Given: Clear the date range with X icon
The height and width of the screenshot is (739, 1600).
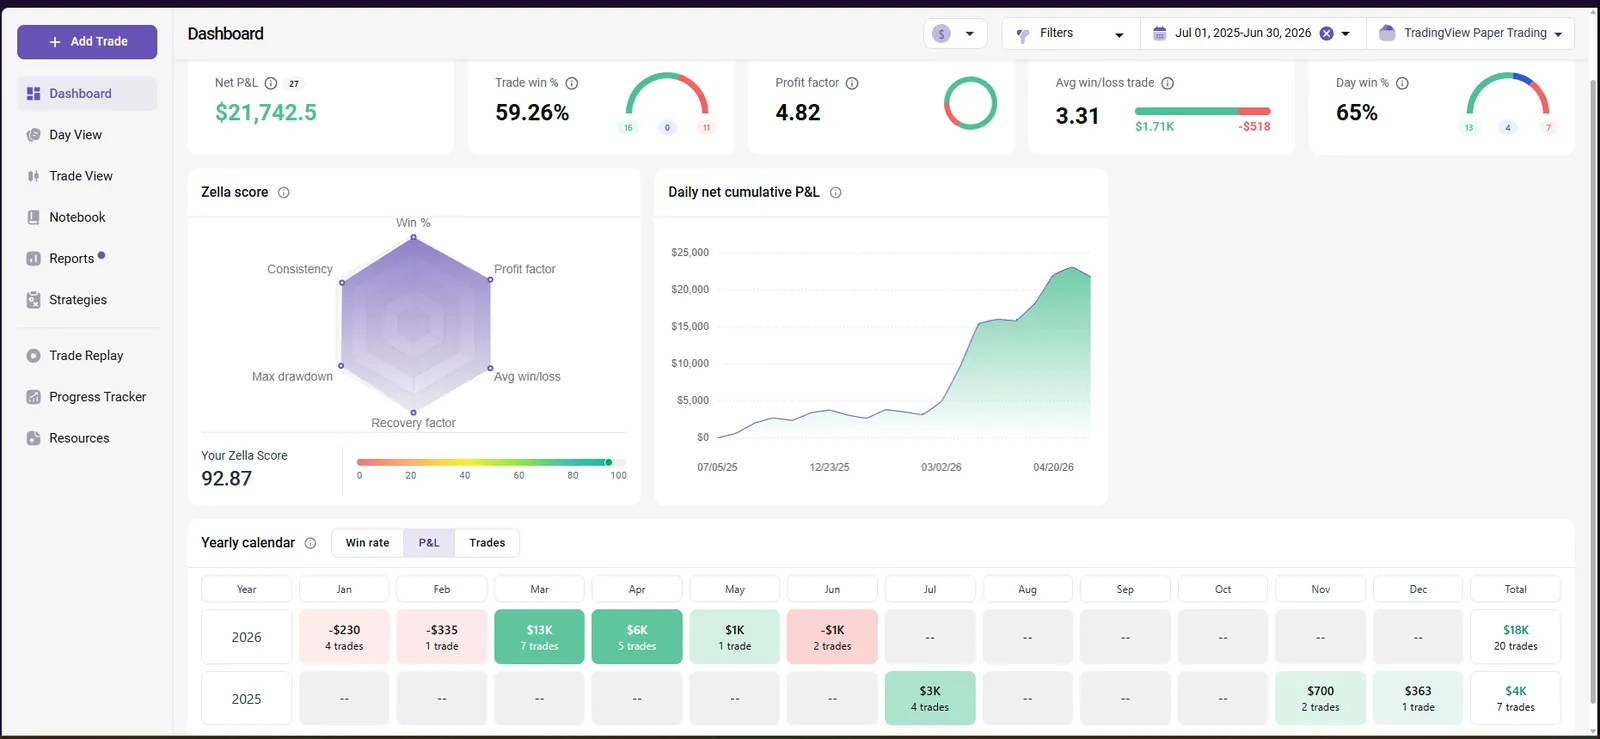Looking at the screenshot, I should click(1326, 34).
